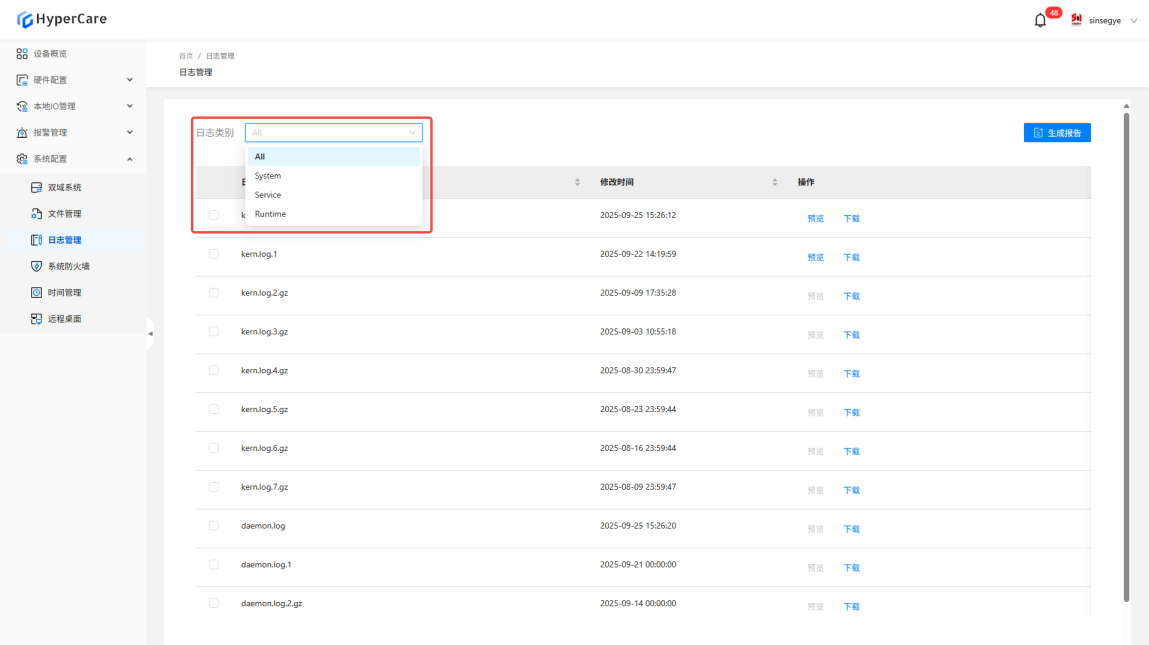Click the 时间管理 clock icon
Viewport: 1149px width, 645px height.
(36, 293)
